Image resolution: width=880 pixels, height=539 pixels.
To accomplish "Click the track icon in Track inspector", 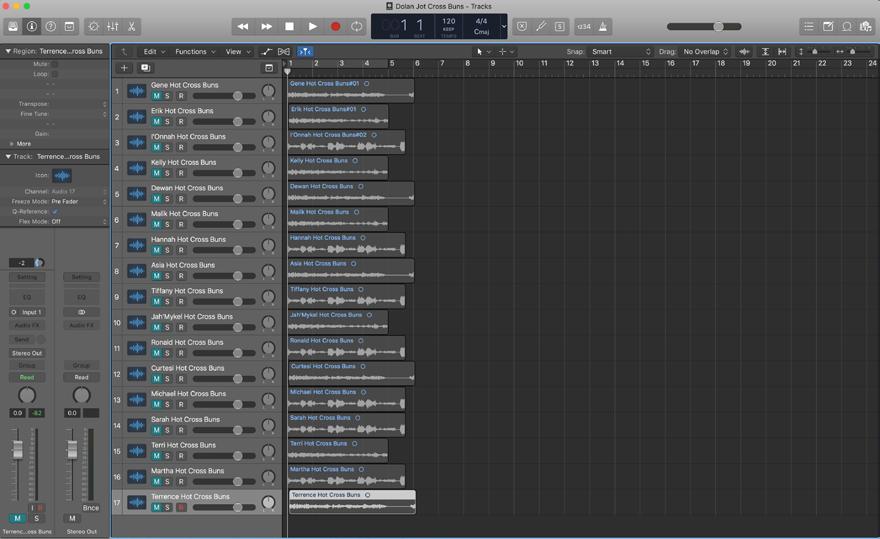I will coord(62,176).
